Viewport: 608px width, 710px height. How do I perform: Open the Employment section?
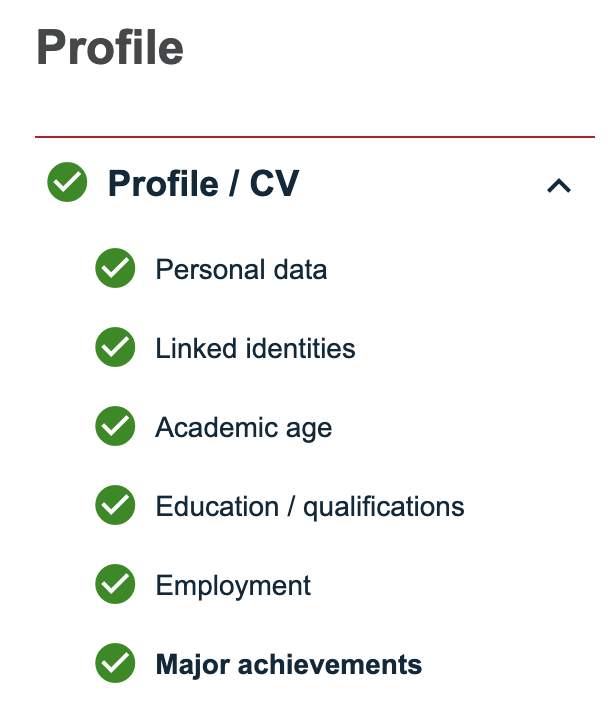(x=233, y=585)
